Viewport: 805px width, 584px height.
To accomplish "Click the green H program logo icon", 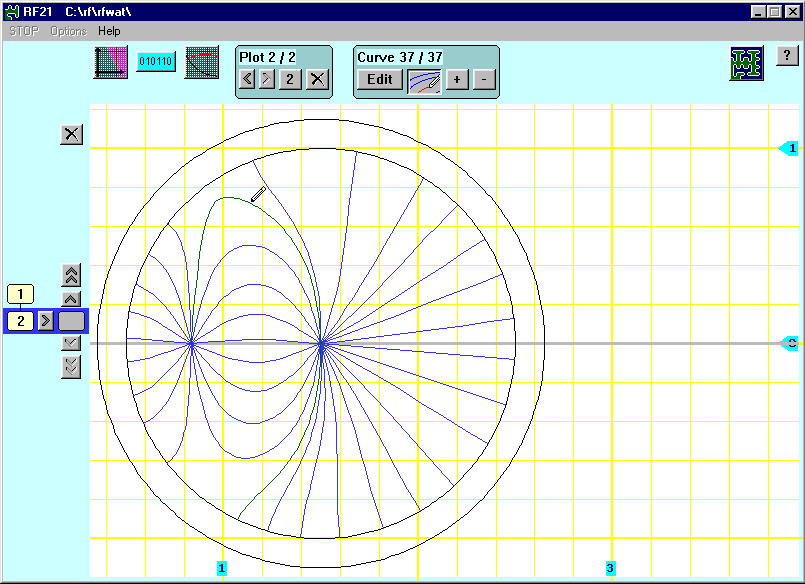I will tap(746, 63).
